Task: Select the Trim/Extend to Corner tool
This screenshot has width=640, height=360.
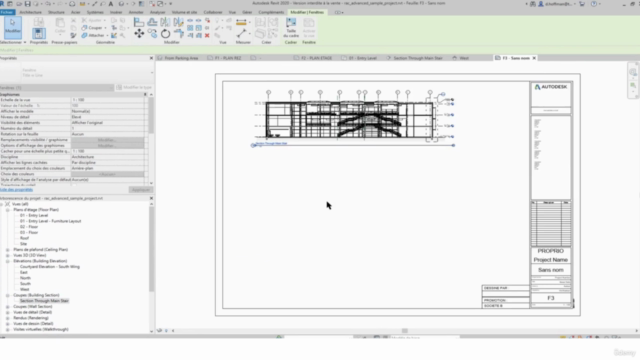Action: pyautogui.click(x=178, y=33)
